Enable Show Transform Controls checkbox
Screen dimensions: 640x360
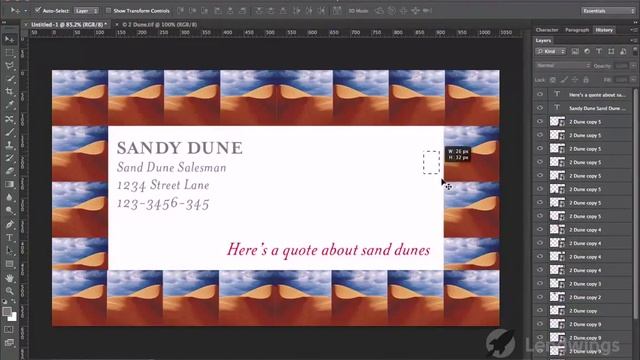click(x=108, y=11)
